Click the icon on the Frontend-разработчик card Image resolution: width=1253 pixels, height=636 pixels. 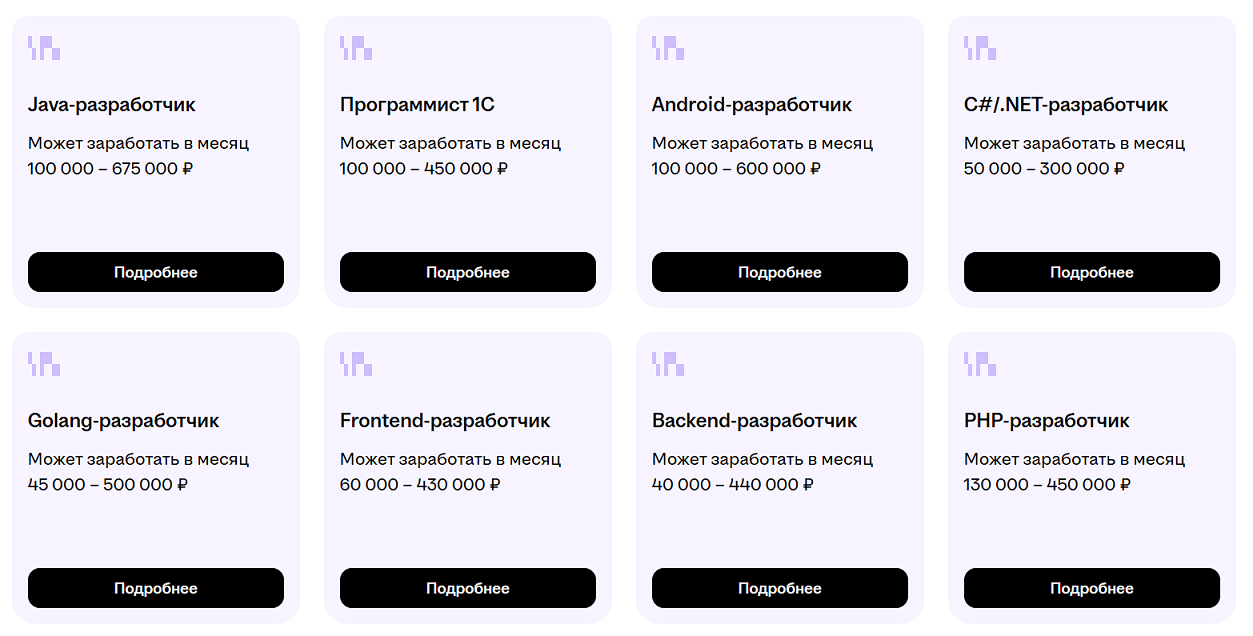point(356,364)
